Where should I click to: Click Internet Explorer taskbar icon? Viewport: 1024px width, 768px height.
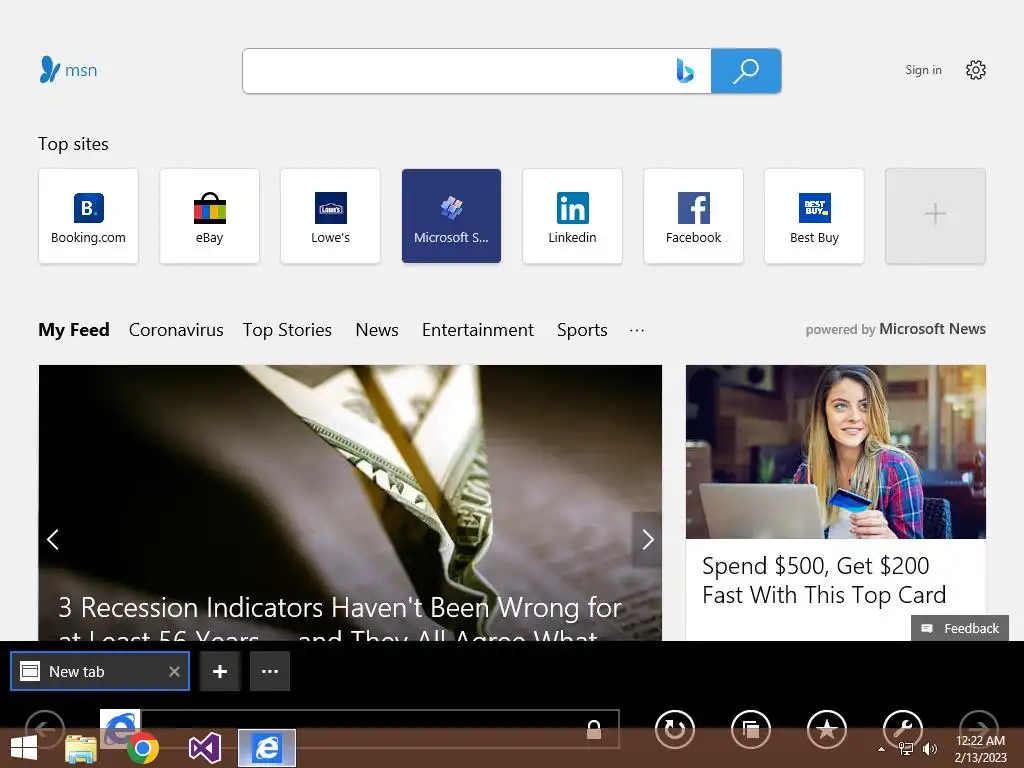[266, 748]
